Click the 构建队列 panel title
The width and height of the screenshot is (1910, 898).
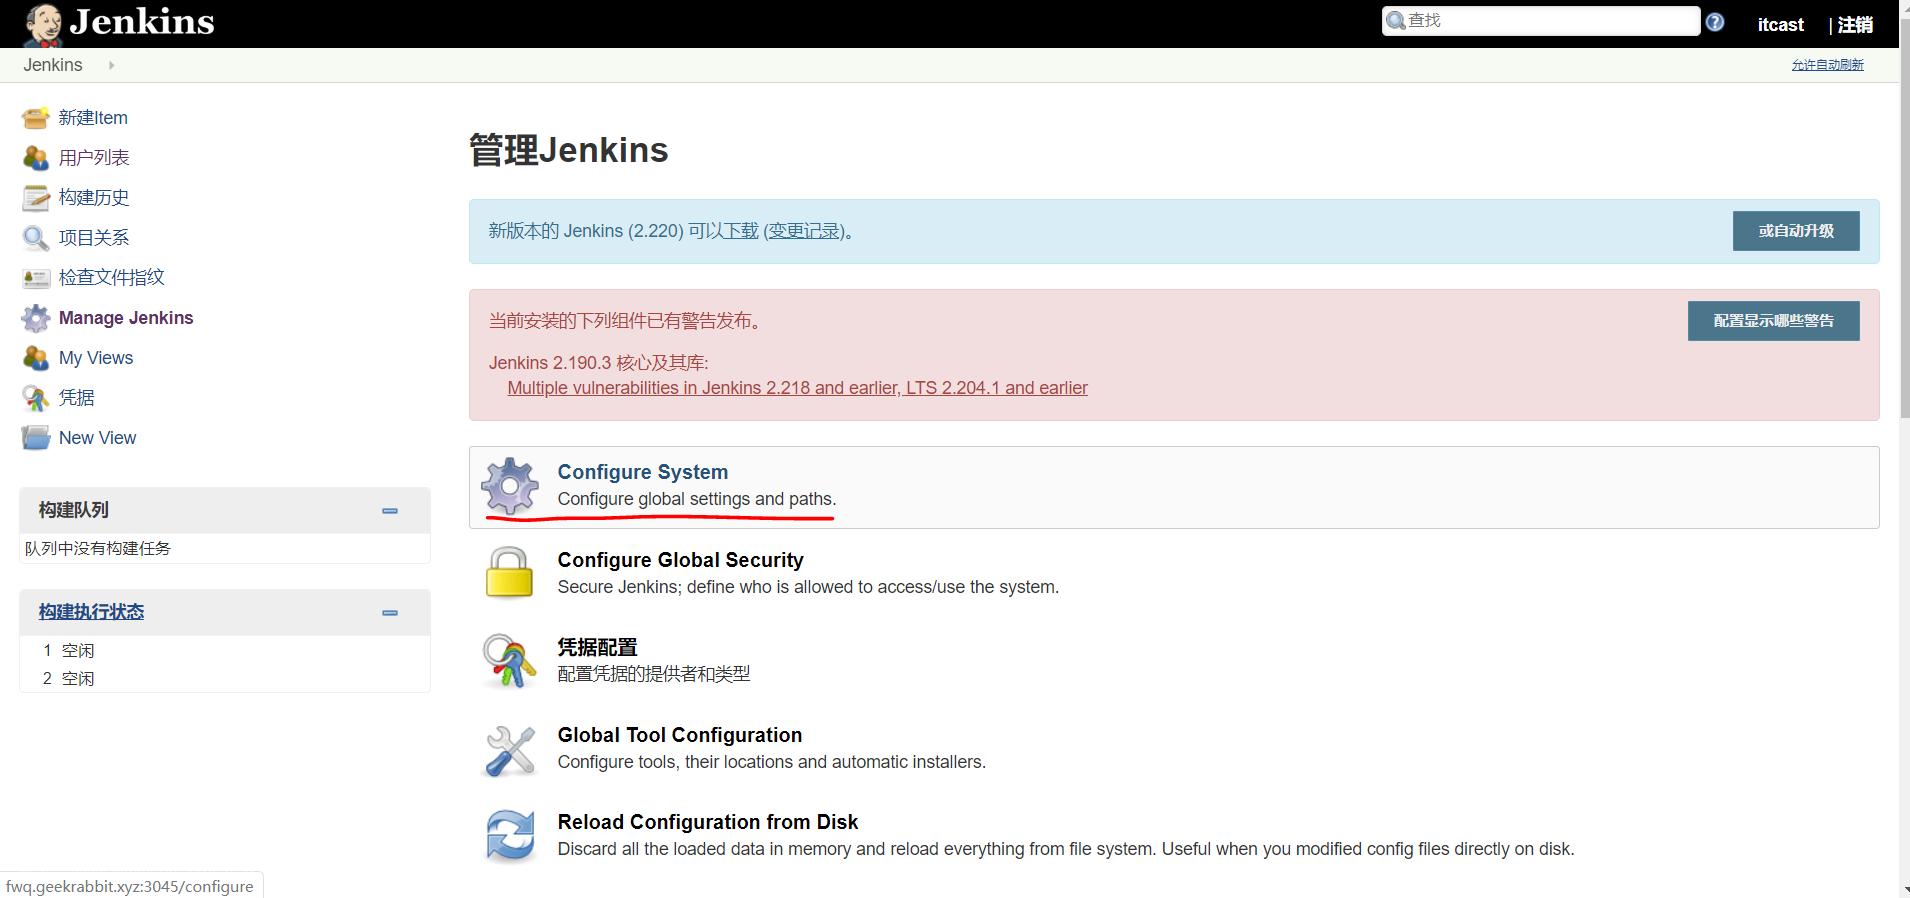point(74,510)
